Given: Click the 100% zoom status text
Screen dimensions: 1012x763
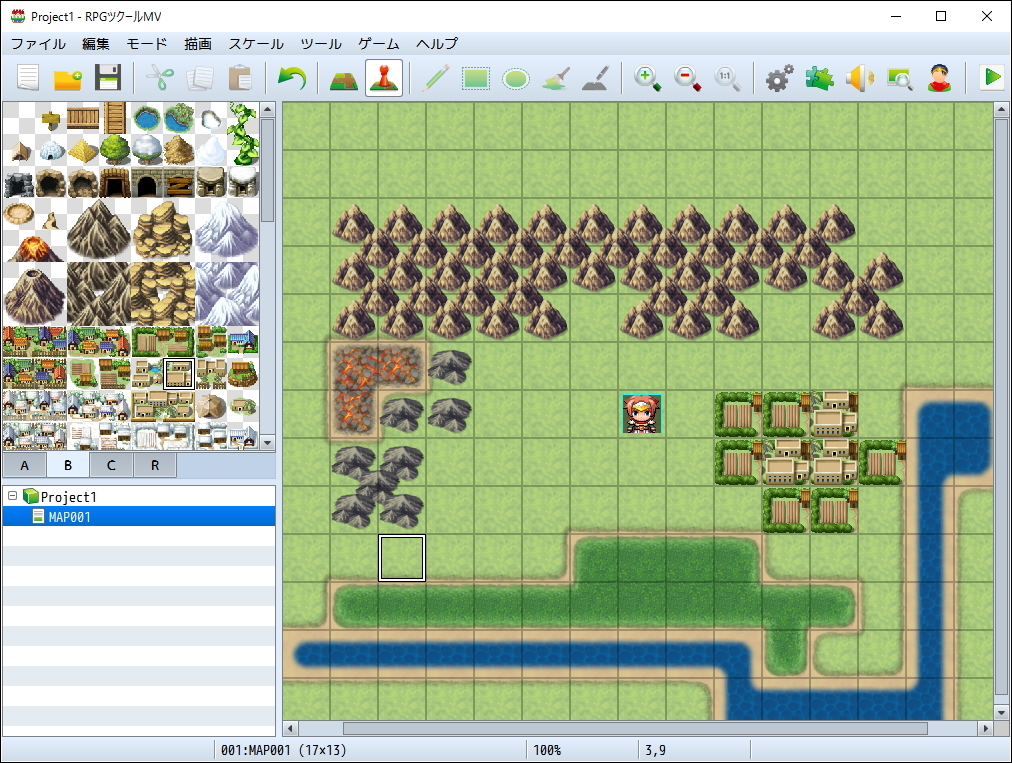Looking at the screenshot, I should pos(547,750).
